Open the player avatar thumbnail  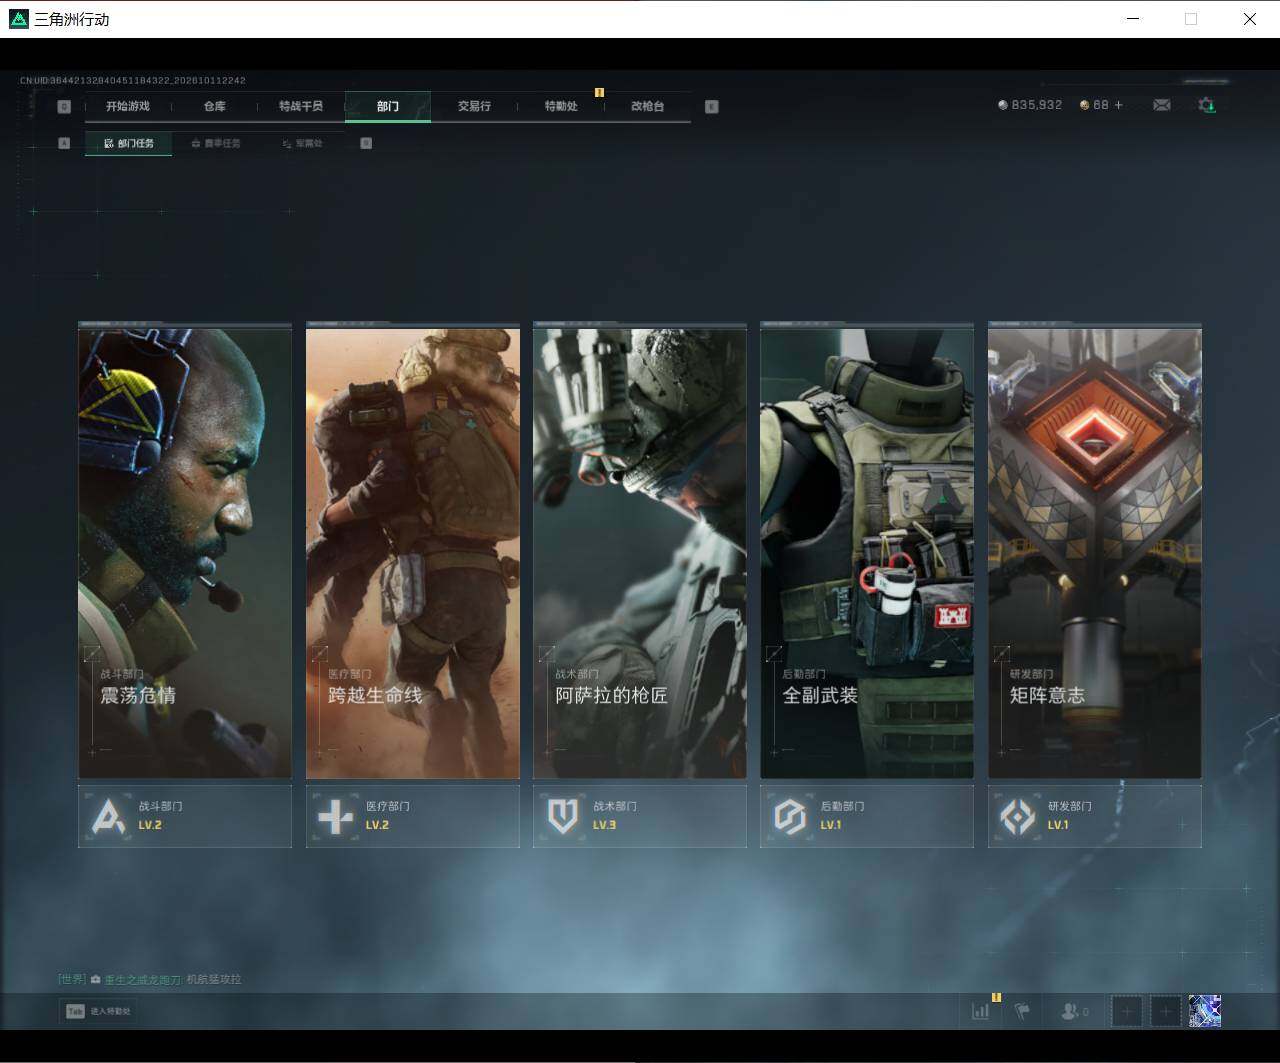pyautogui.click(x=1205, y=1011)
